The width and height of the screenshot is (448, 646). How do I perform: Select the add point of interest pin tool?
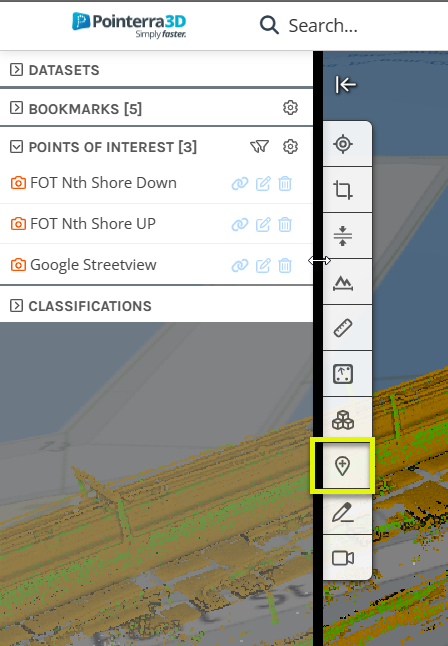coord(342,466)
